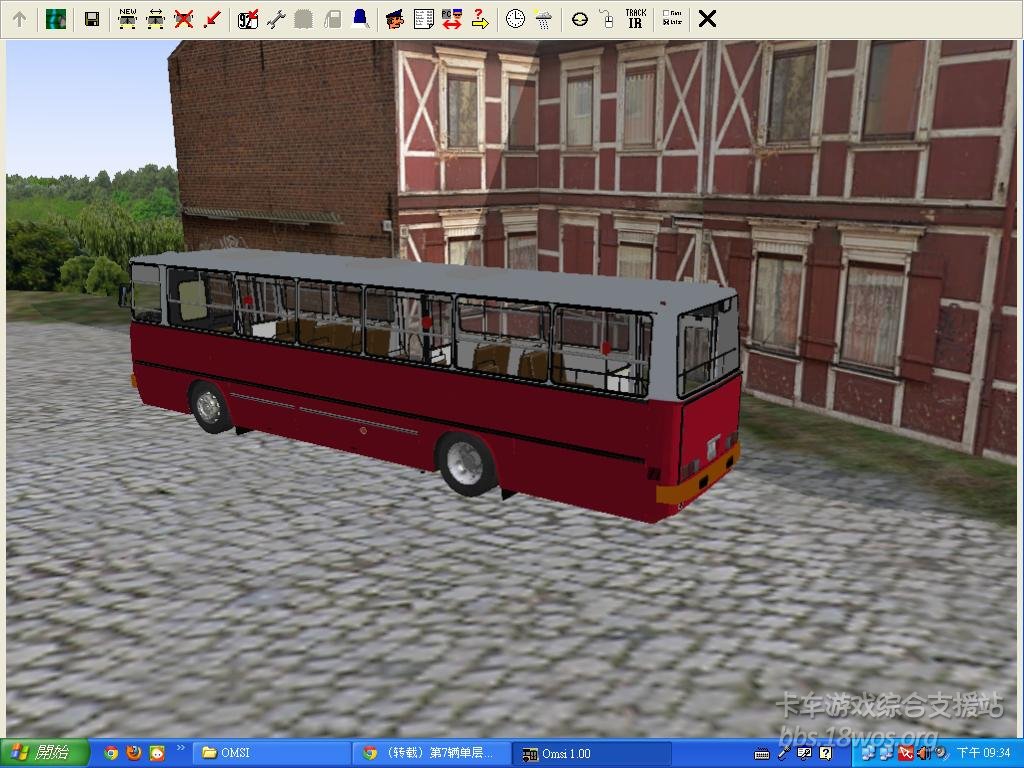This screenshot has width=1024, height=768.
Task: Click the grey up arrow toolbar icon
Action: [x=20, y=19]
